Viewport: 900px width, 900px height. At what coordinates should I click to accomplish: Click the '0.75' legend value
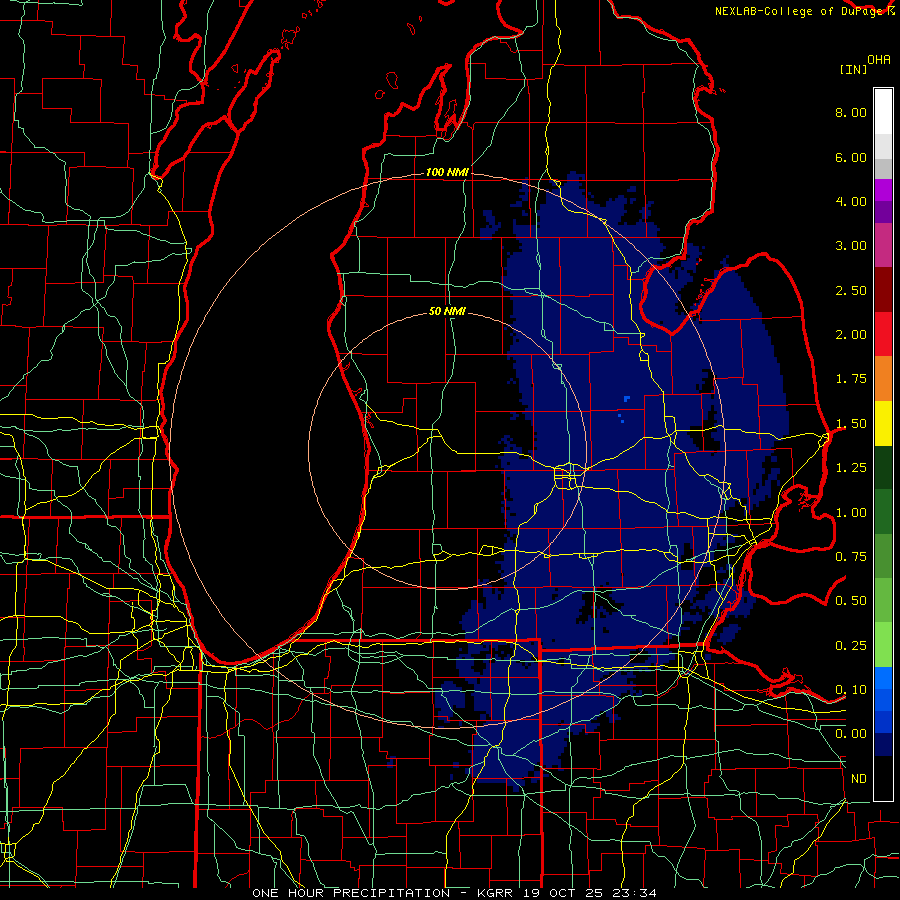coord(851,557)
